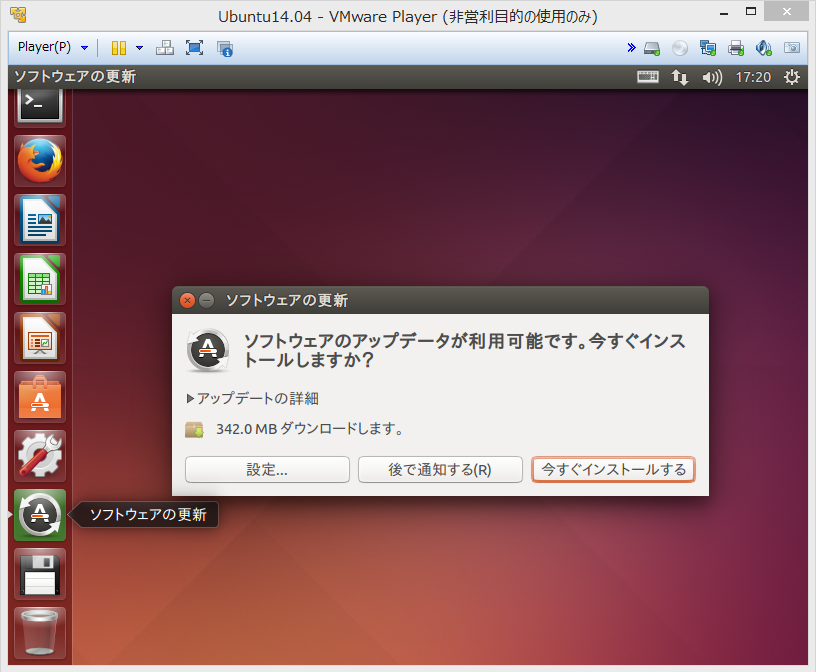Open the power options dropdown arrow
The height and width of the screenshot is (672, 816).
coord(139,48)
